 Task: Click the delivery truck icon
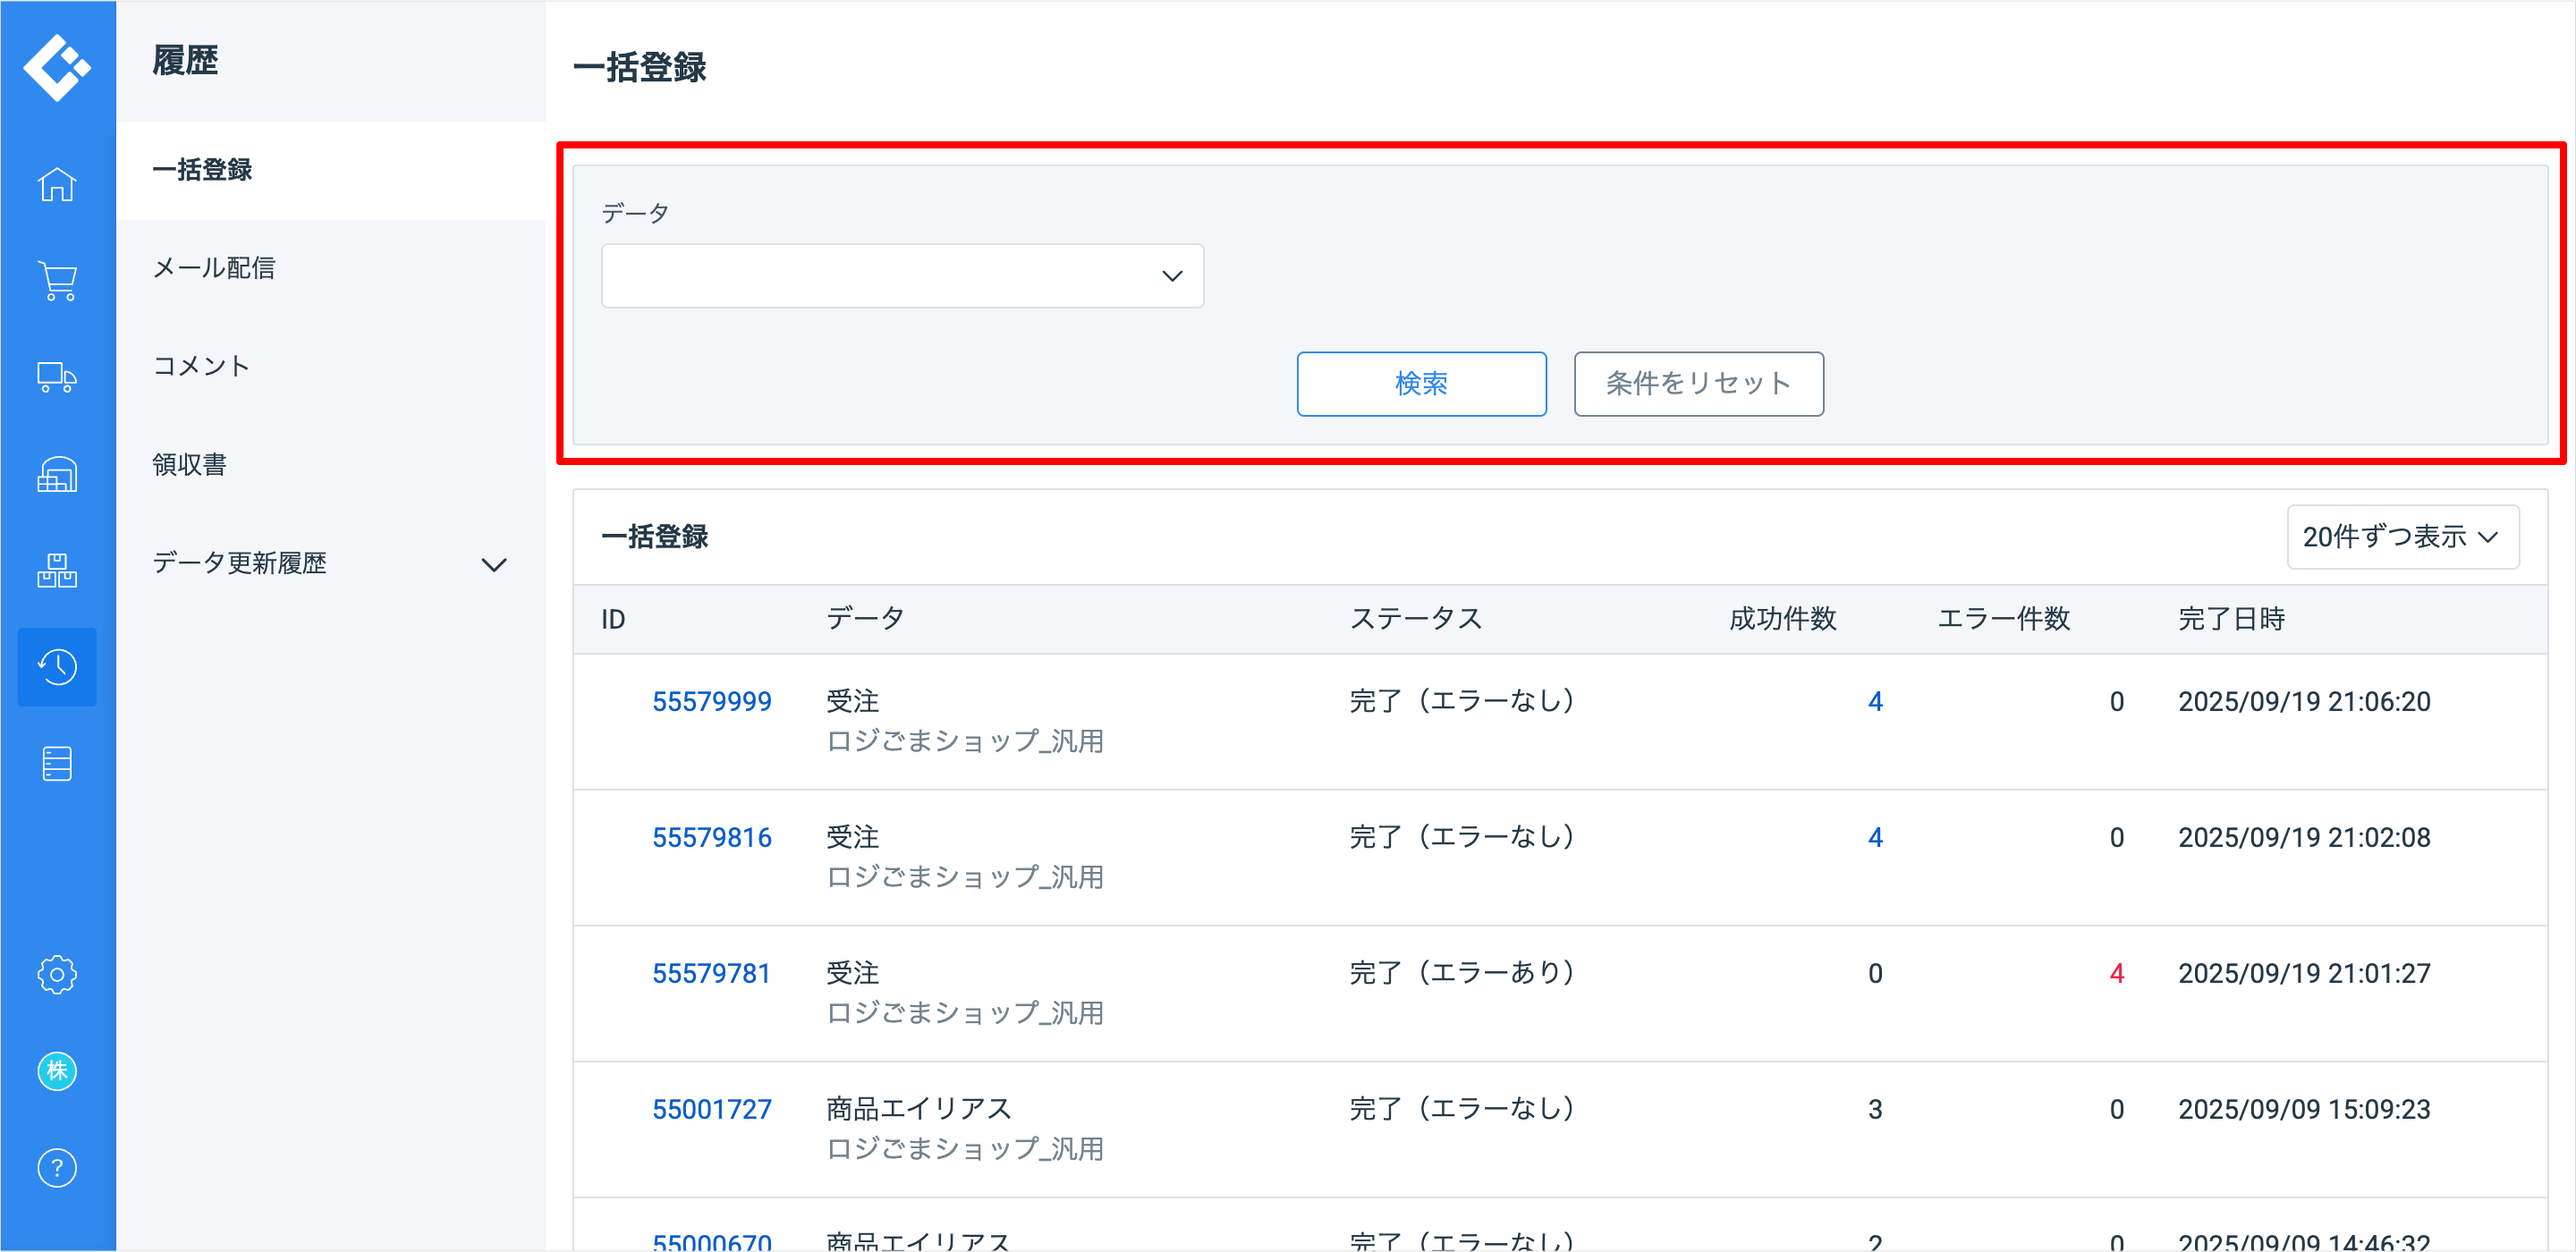tap(57, 377)
